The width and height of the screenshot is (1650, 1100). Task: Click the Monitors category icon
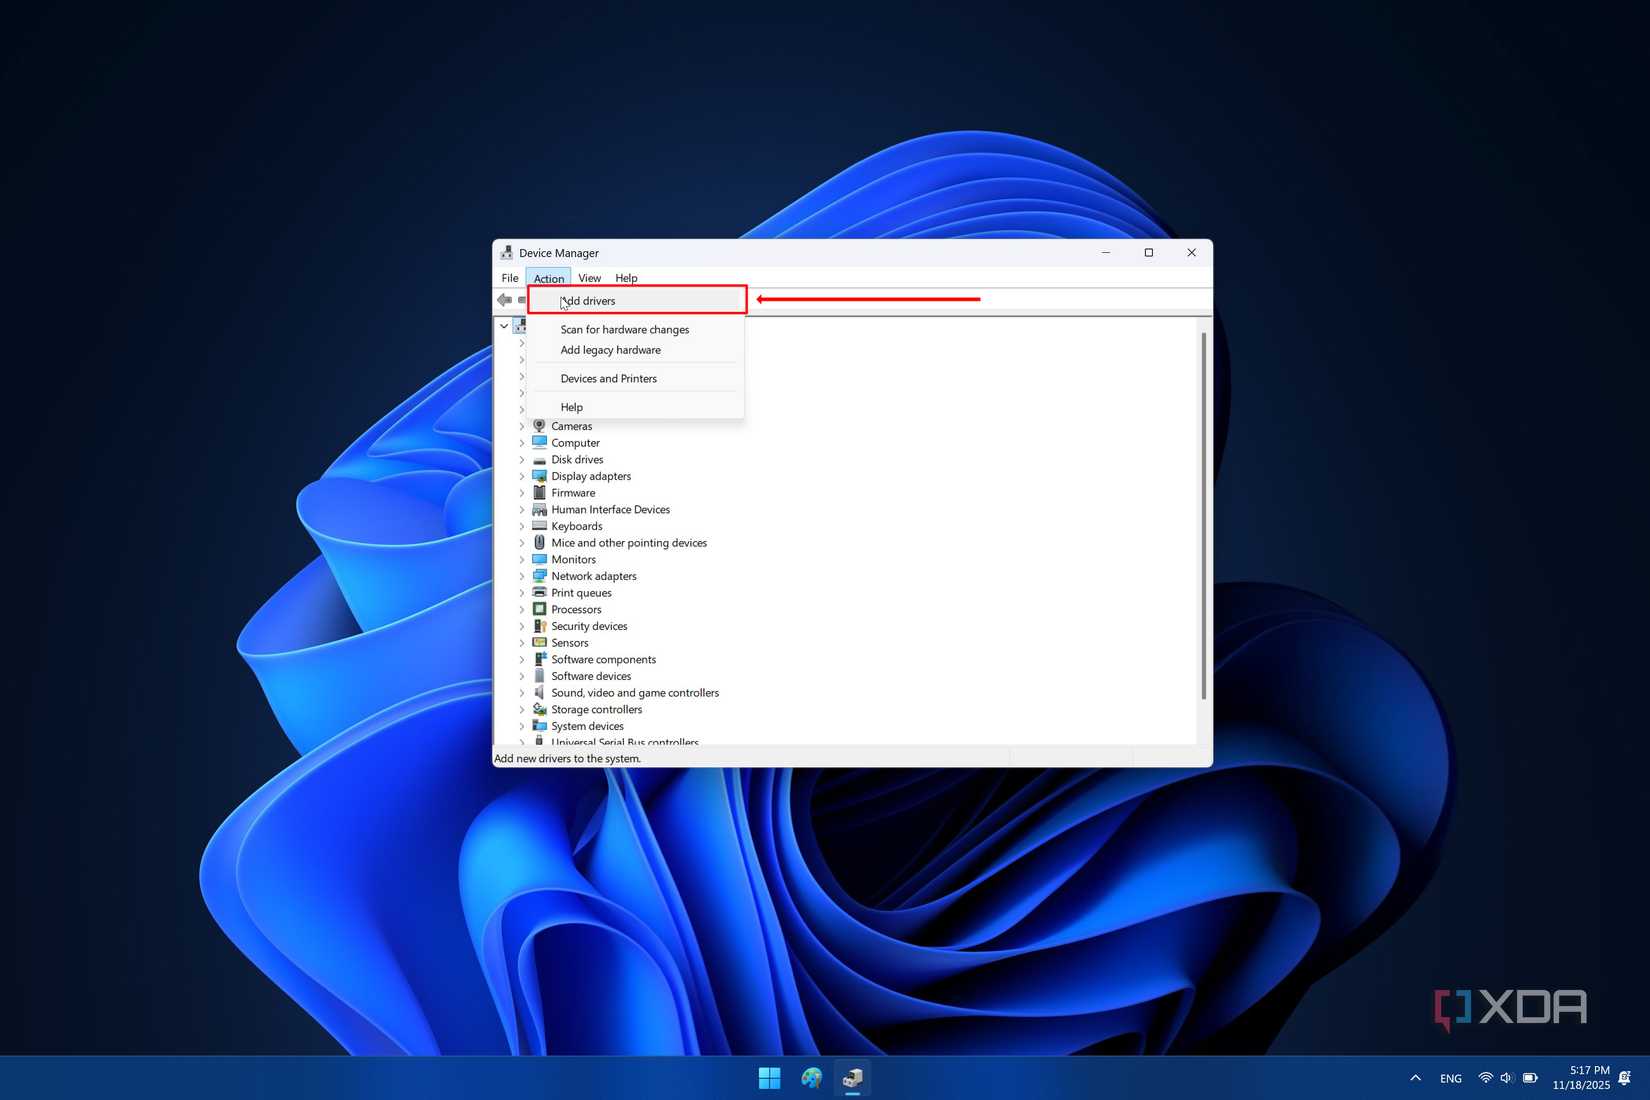pyautogui.click(x=539, y=559)
